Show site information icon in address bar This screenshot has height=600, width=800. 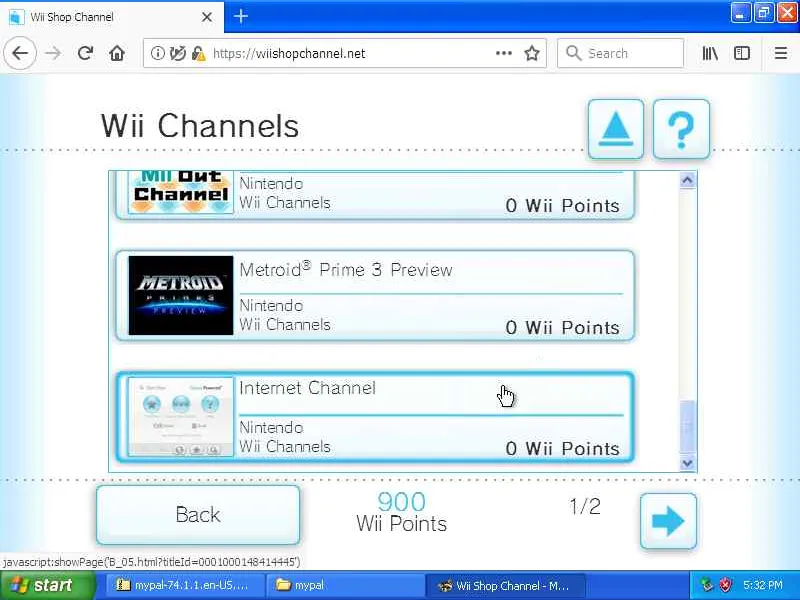157,53
